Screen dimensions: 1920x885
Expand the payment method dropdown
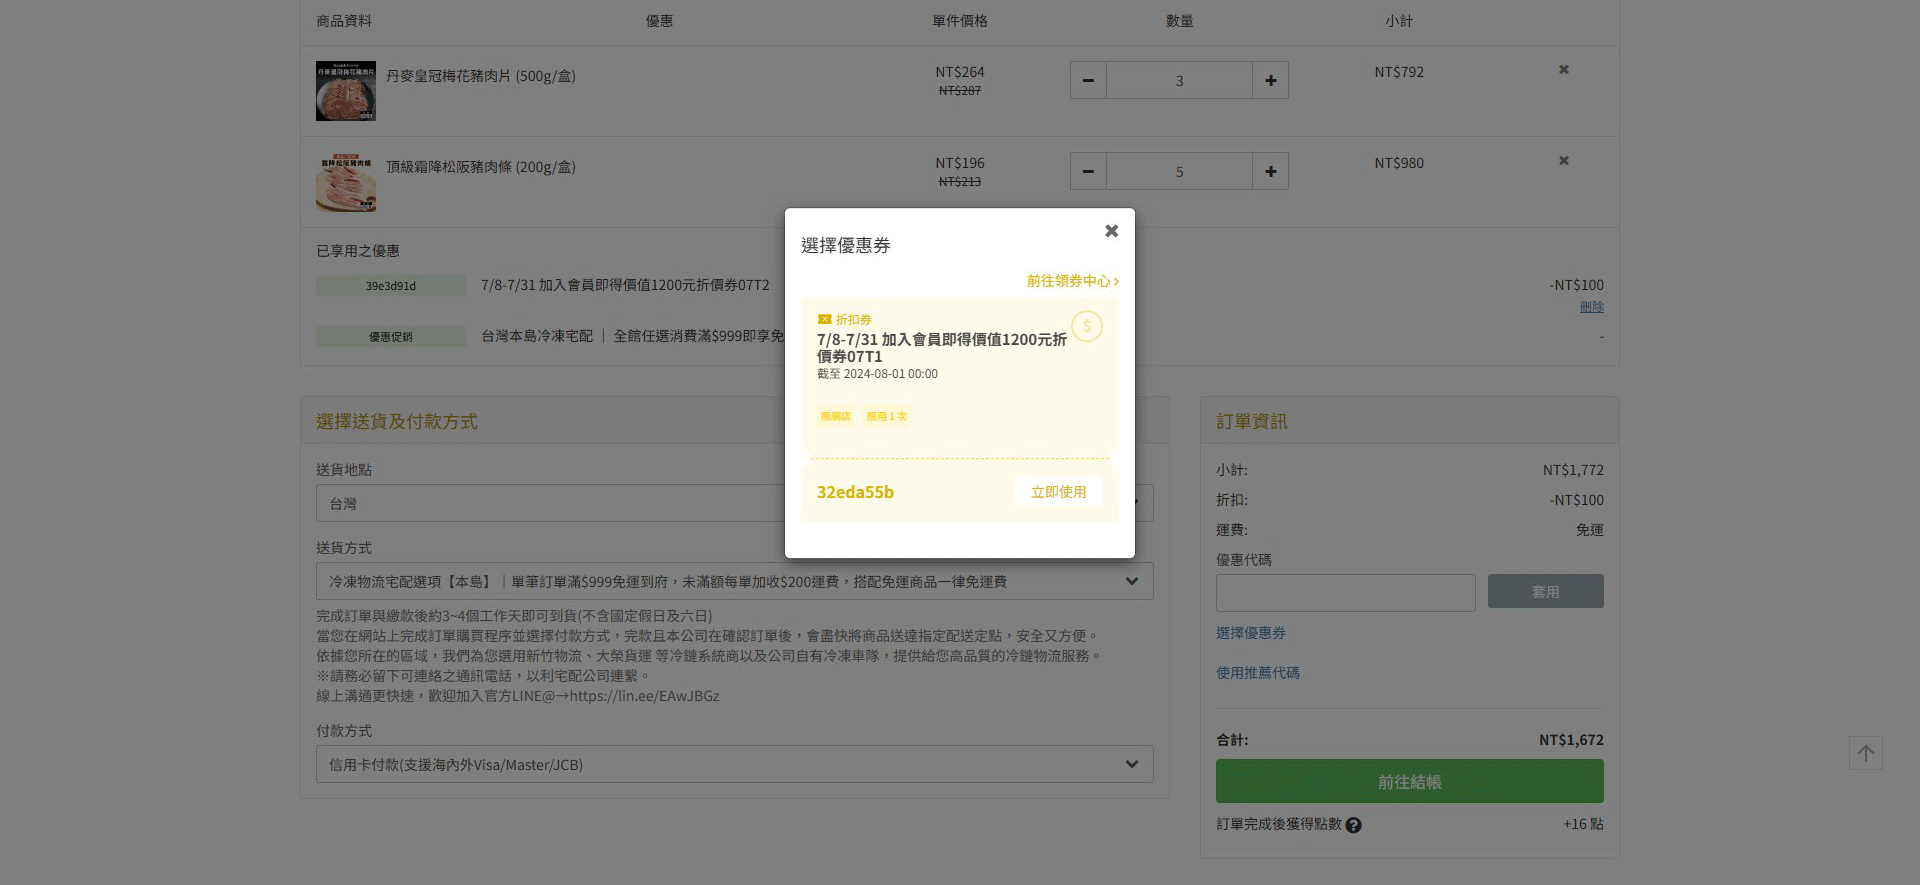point(734,765)
